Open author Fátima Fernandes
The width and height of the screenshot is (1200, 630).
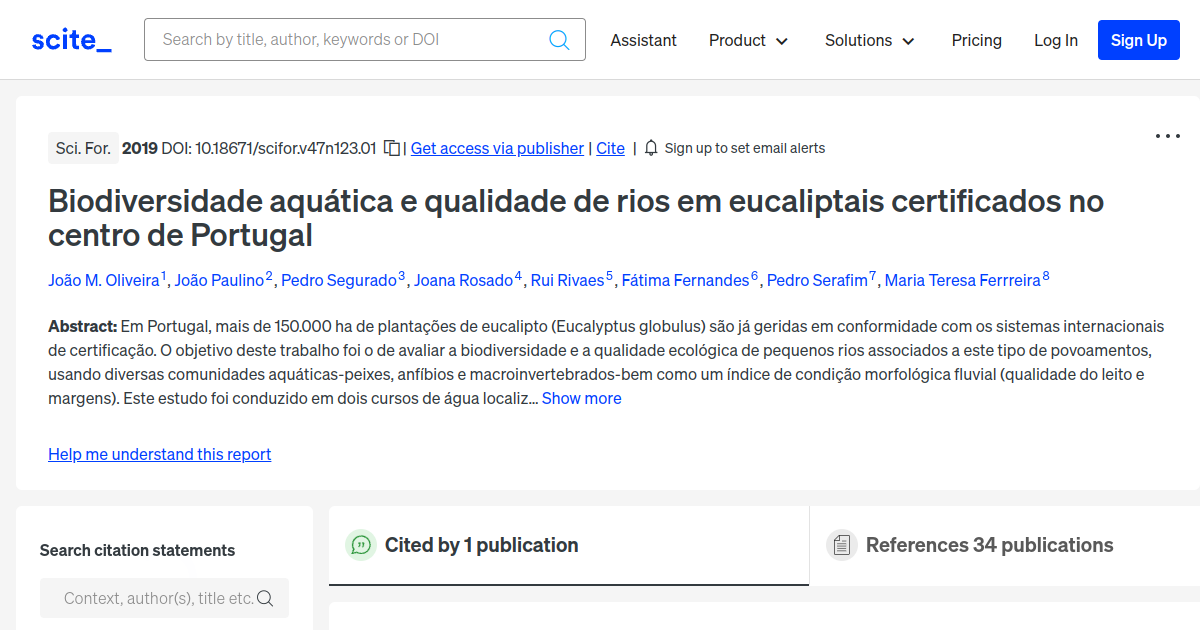pyautogui.click(x=686, y=280)
